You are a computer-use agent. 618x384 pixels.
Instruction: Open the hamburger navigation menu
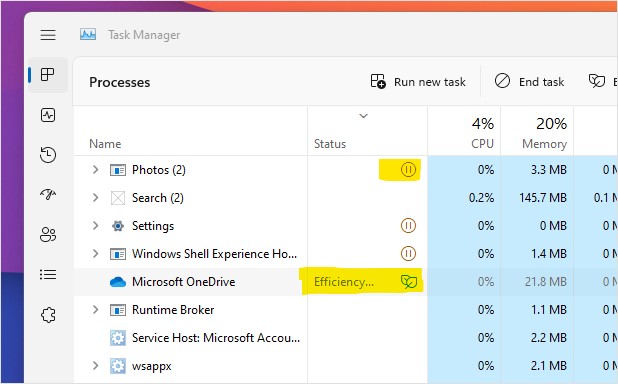tap(48, 35)
